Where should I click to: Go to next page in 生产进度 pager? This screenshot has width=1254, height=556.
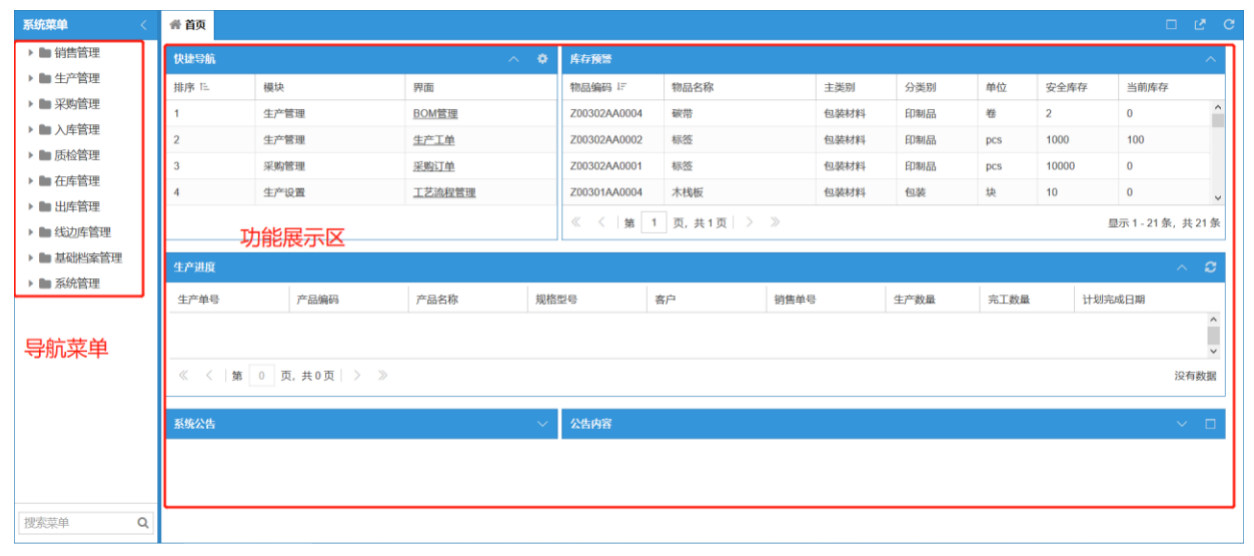(x=356, y=376)
